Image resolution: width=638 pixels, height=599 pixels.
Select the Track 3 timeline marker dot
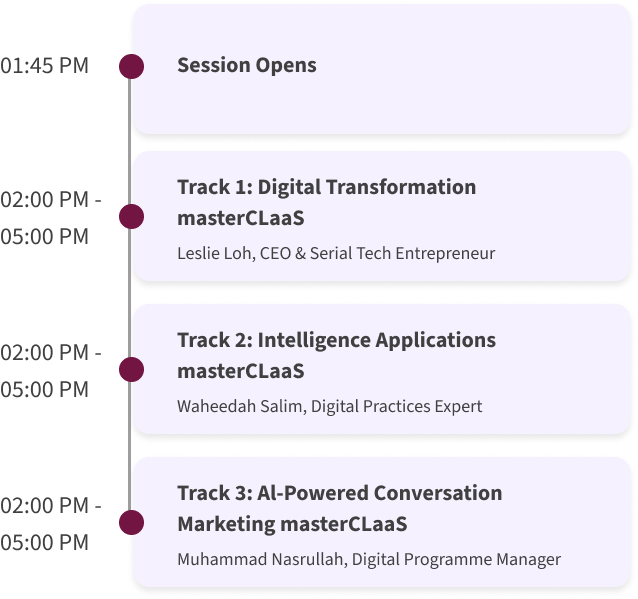tap(131, 522)
